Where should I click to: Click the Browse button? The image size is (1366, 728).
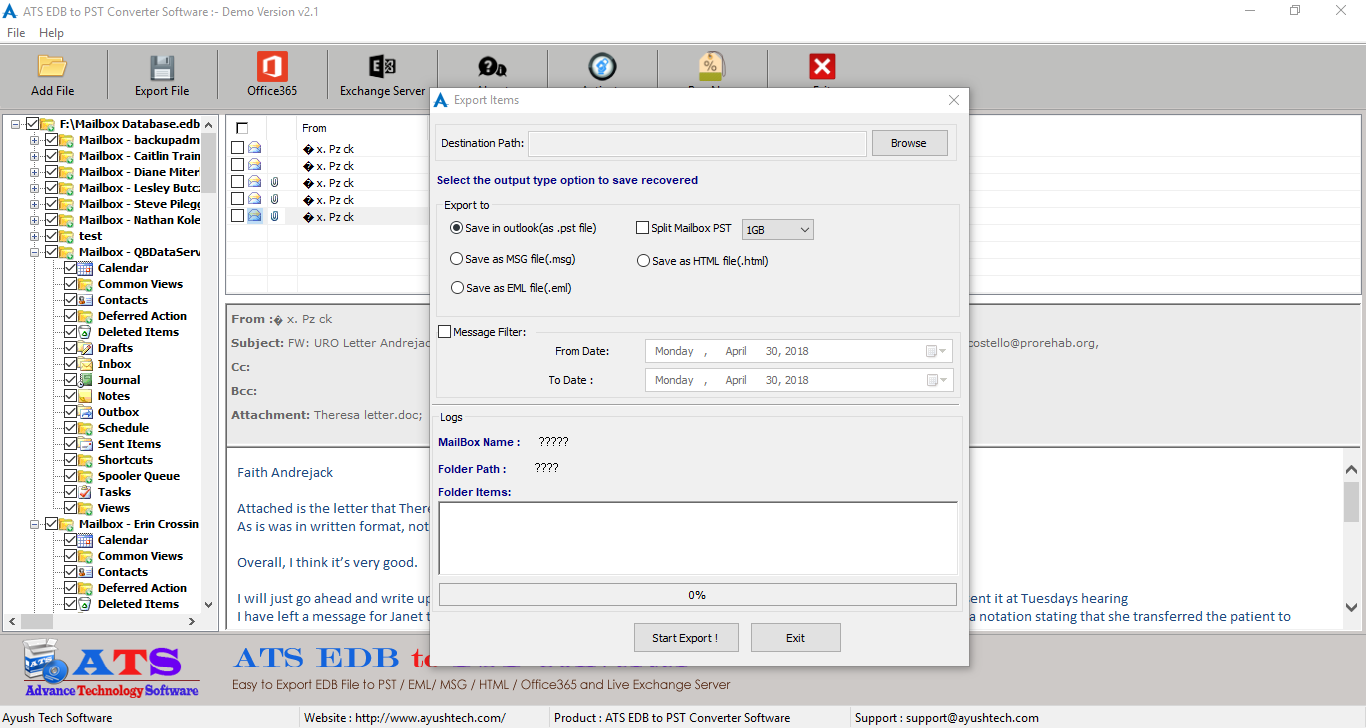[x=908, y=143]
